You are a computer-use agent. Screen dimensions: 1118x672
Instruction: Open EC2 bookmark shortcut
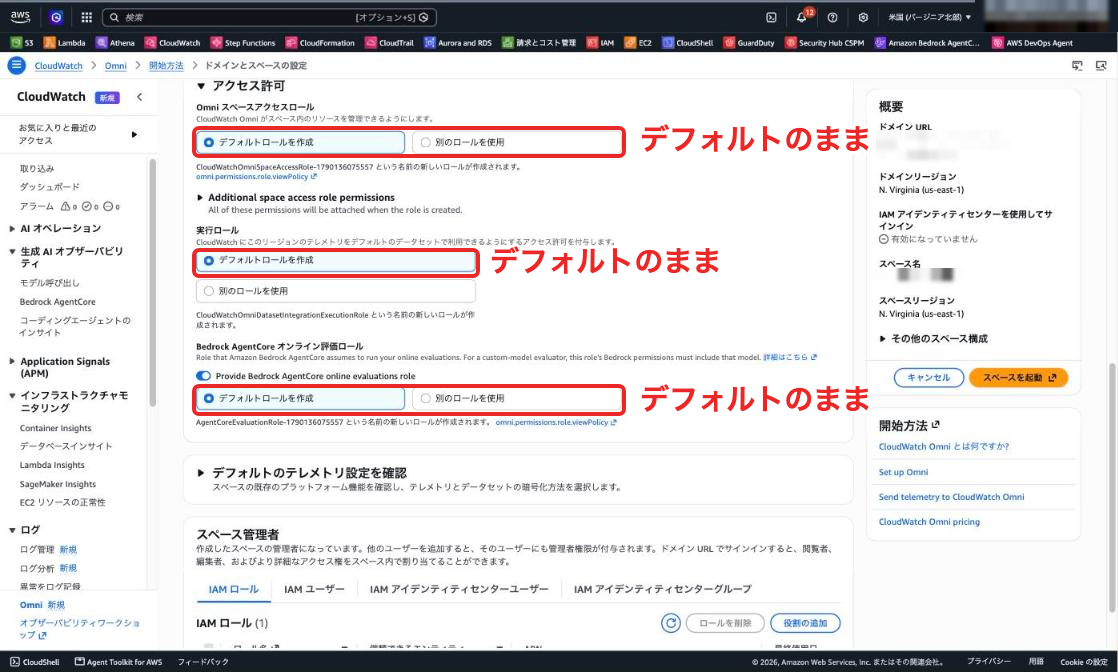tap(638, 43)
